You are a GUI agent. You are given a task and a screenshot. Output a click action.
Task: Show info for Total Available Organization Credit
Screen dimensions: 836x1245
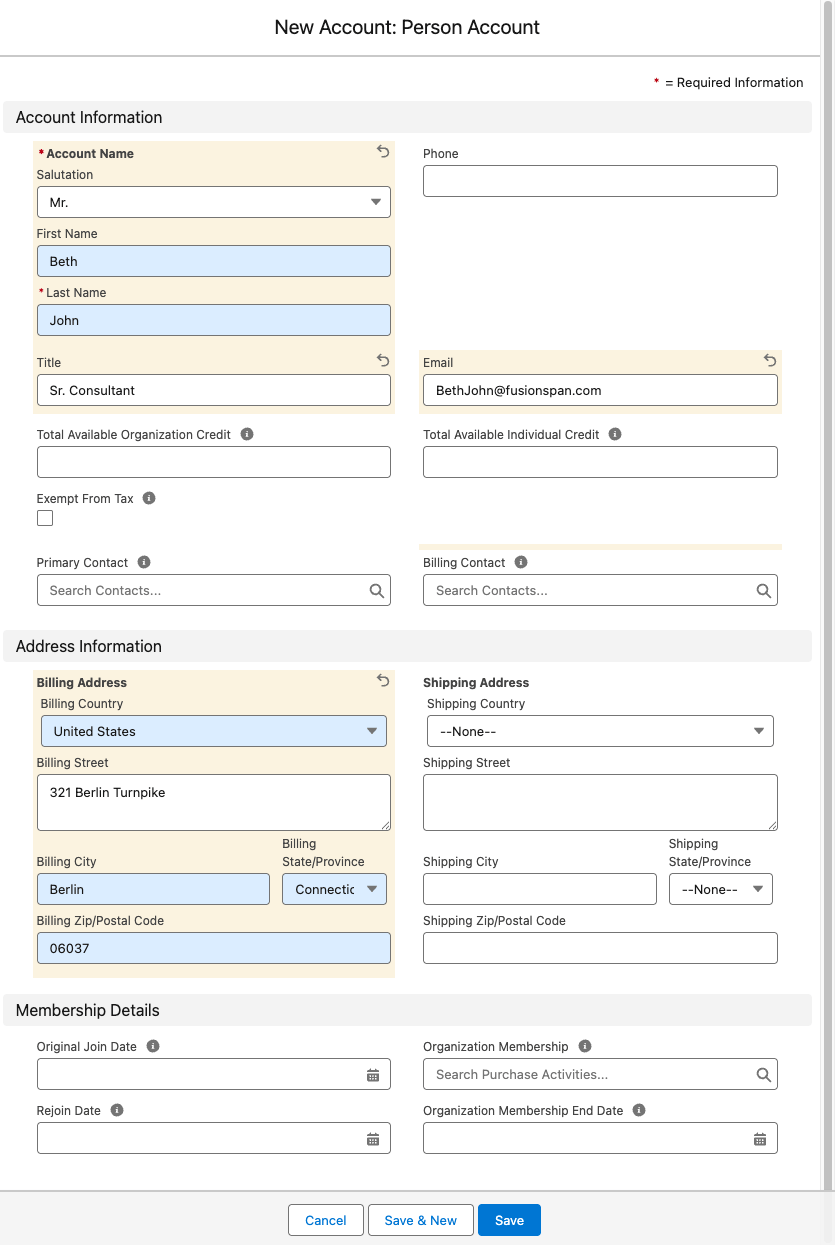tap(247, 435)
